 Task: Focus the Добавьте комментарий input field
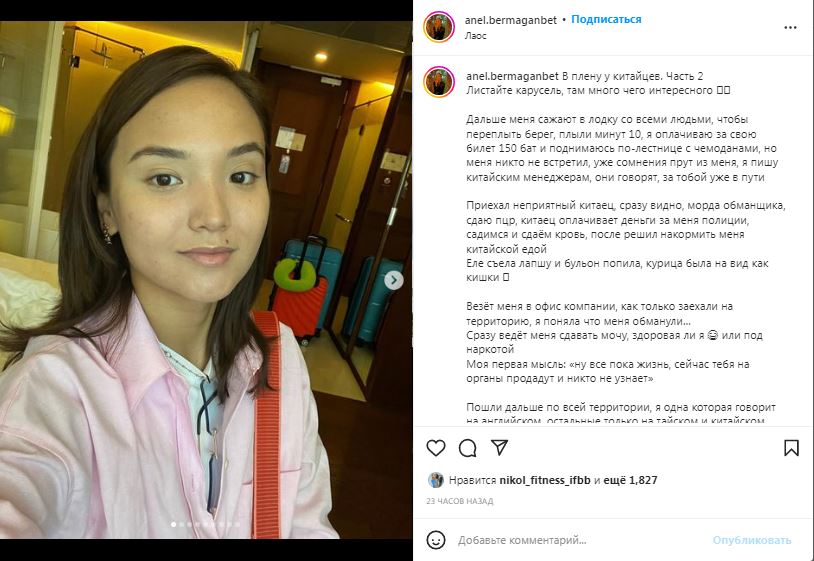581,540
